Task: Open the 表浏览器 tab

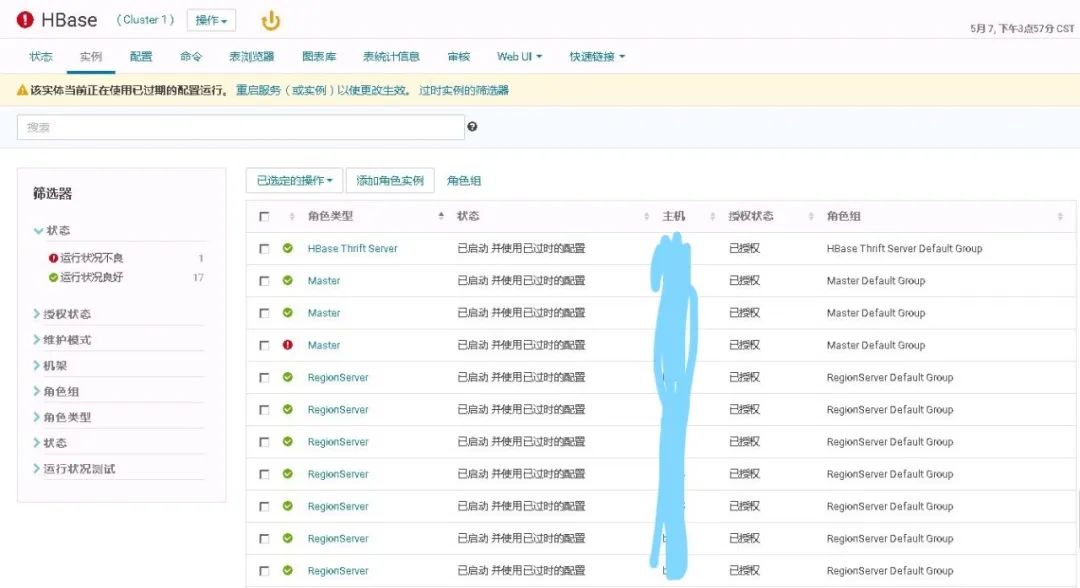Action: coord(251,56)
